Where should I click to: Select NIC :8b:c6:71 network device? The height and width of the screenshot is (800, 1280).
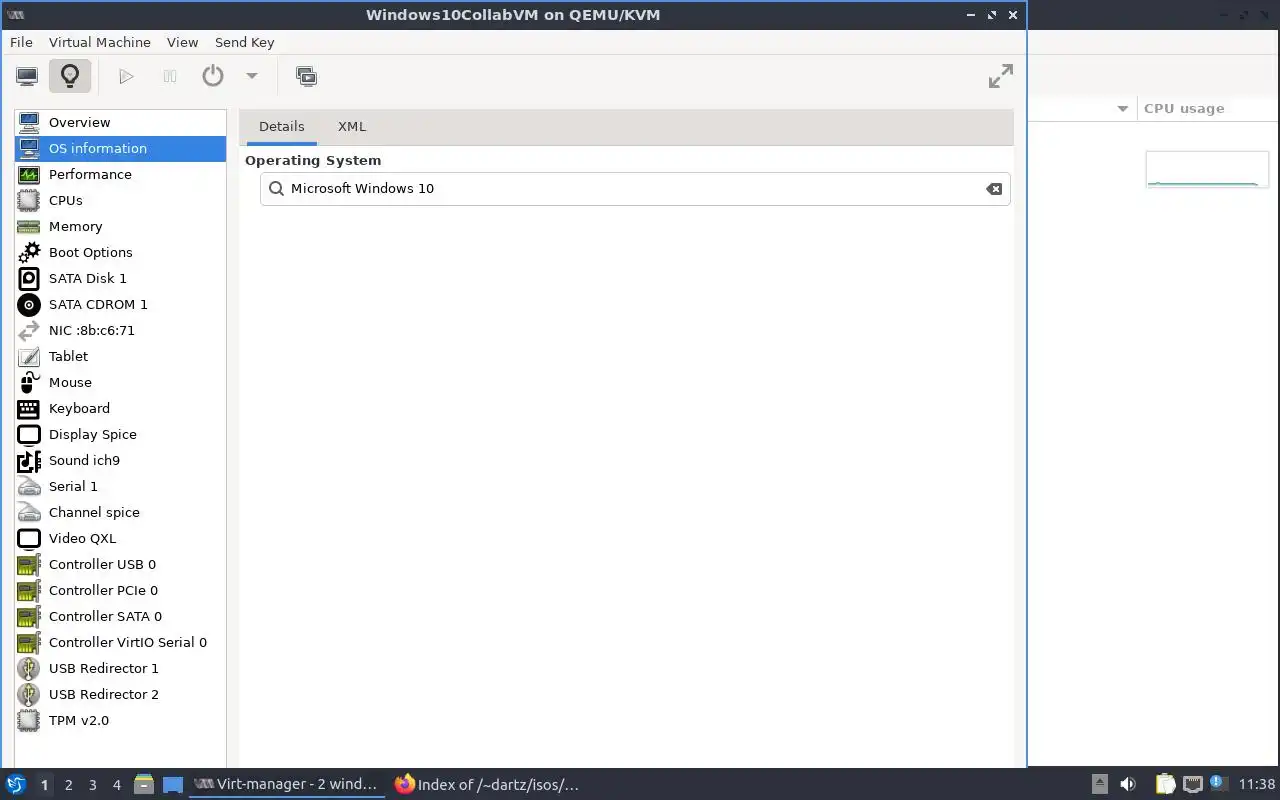[x=120, y=330]
